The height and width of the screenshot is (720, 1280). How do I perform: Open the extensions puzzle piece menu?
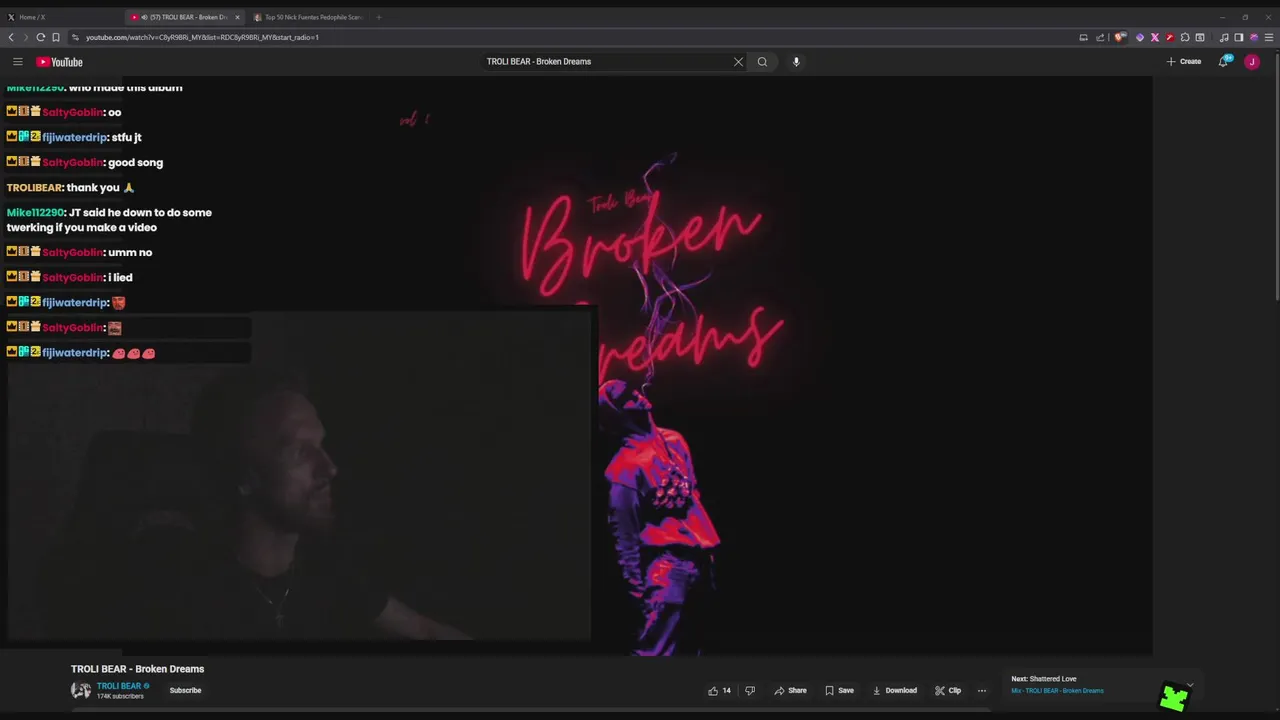click(1185, 37)
